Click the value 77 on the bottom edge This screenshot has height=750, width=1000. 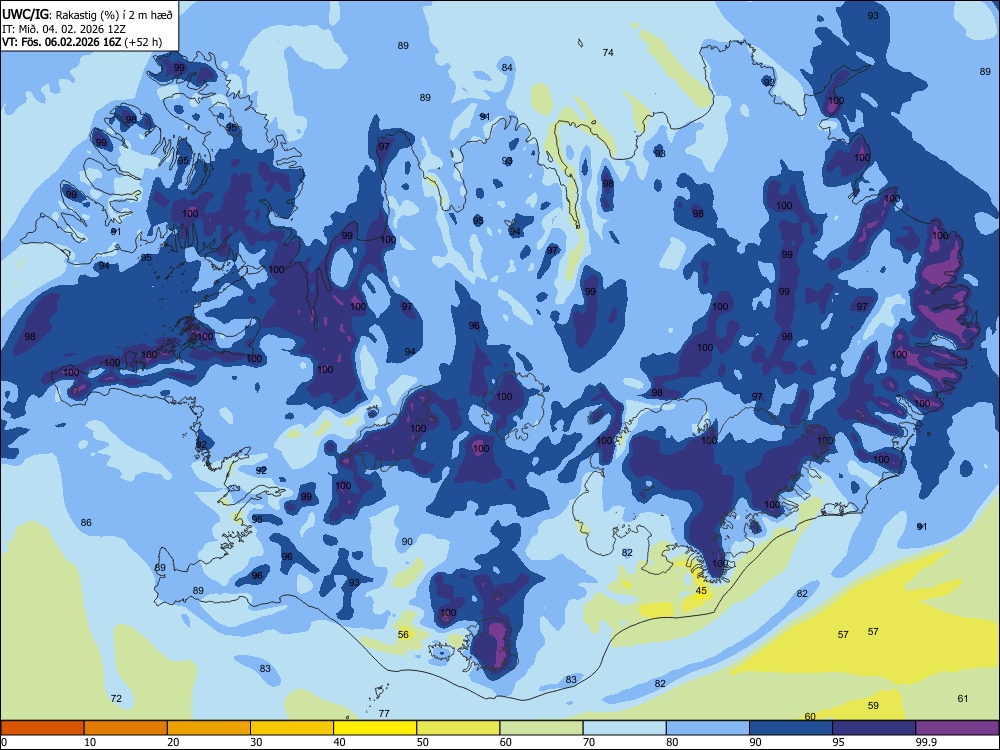pos(384,713)
